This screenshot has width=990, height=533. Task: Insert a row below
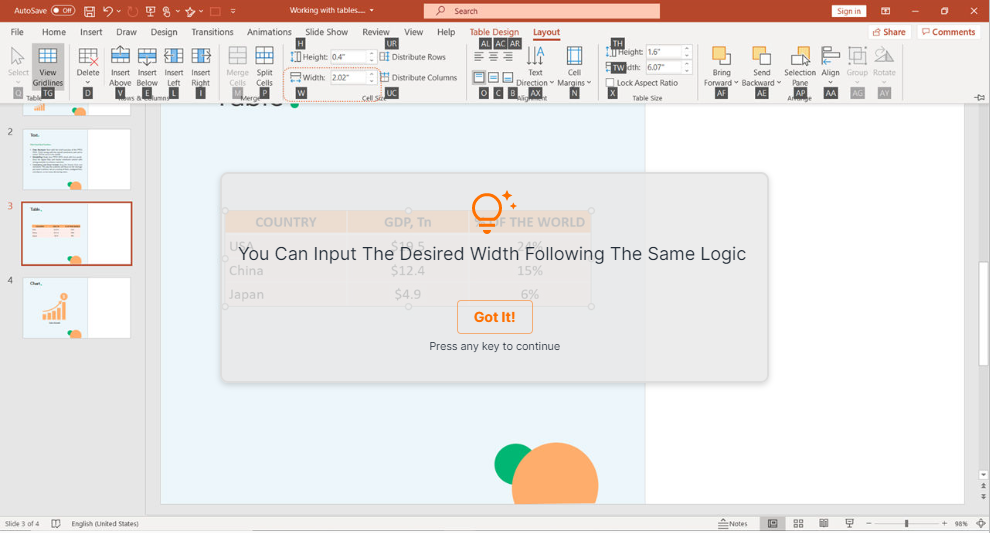point(147,66)
